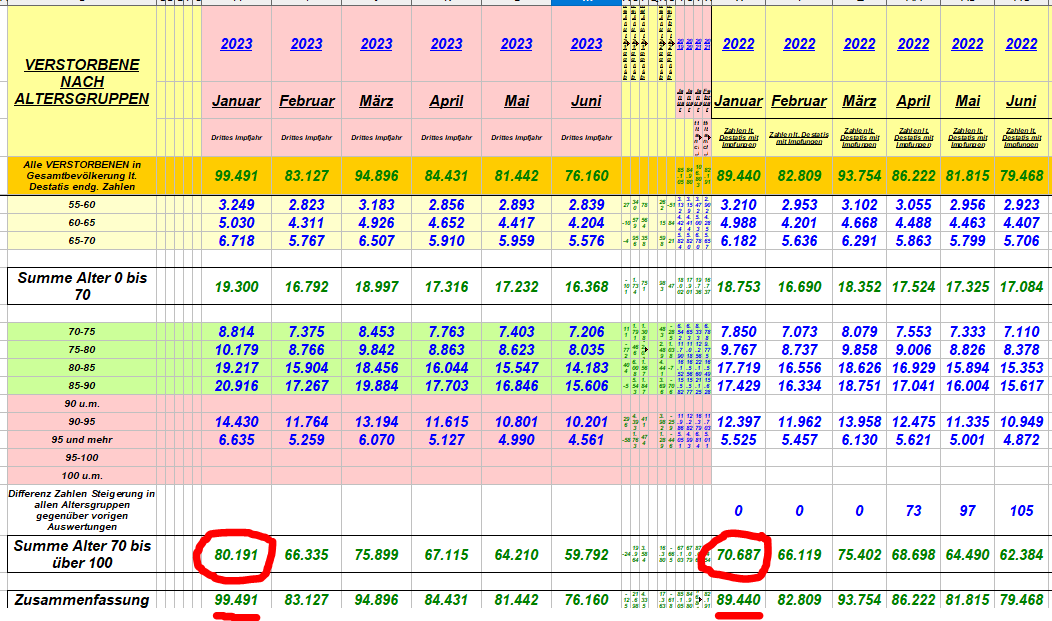The image size is (1052, 621).
Task: Select the 'VERSTORBENE NACH ALTERSGRUPPEN' title cell
Action: click(82, 82)
